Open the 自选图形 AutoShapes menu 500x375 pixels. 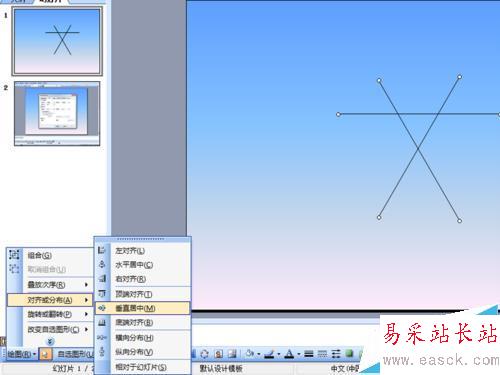76,354
